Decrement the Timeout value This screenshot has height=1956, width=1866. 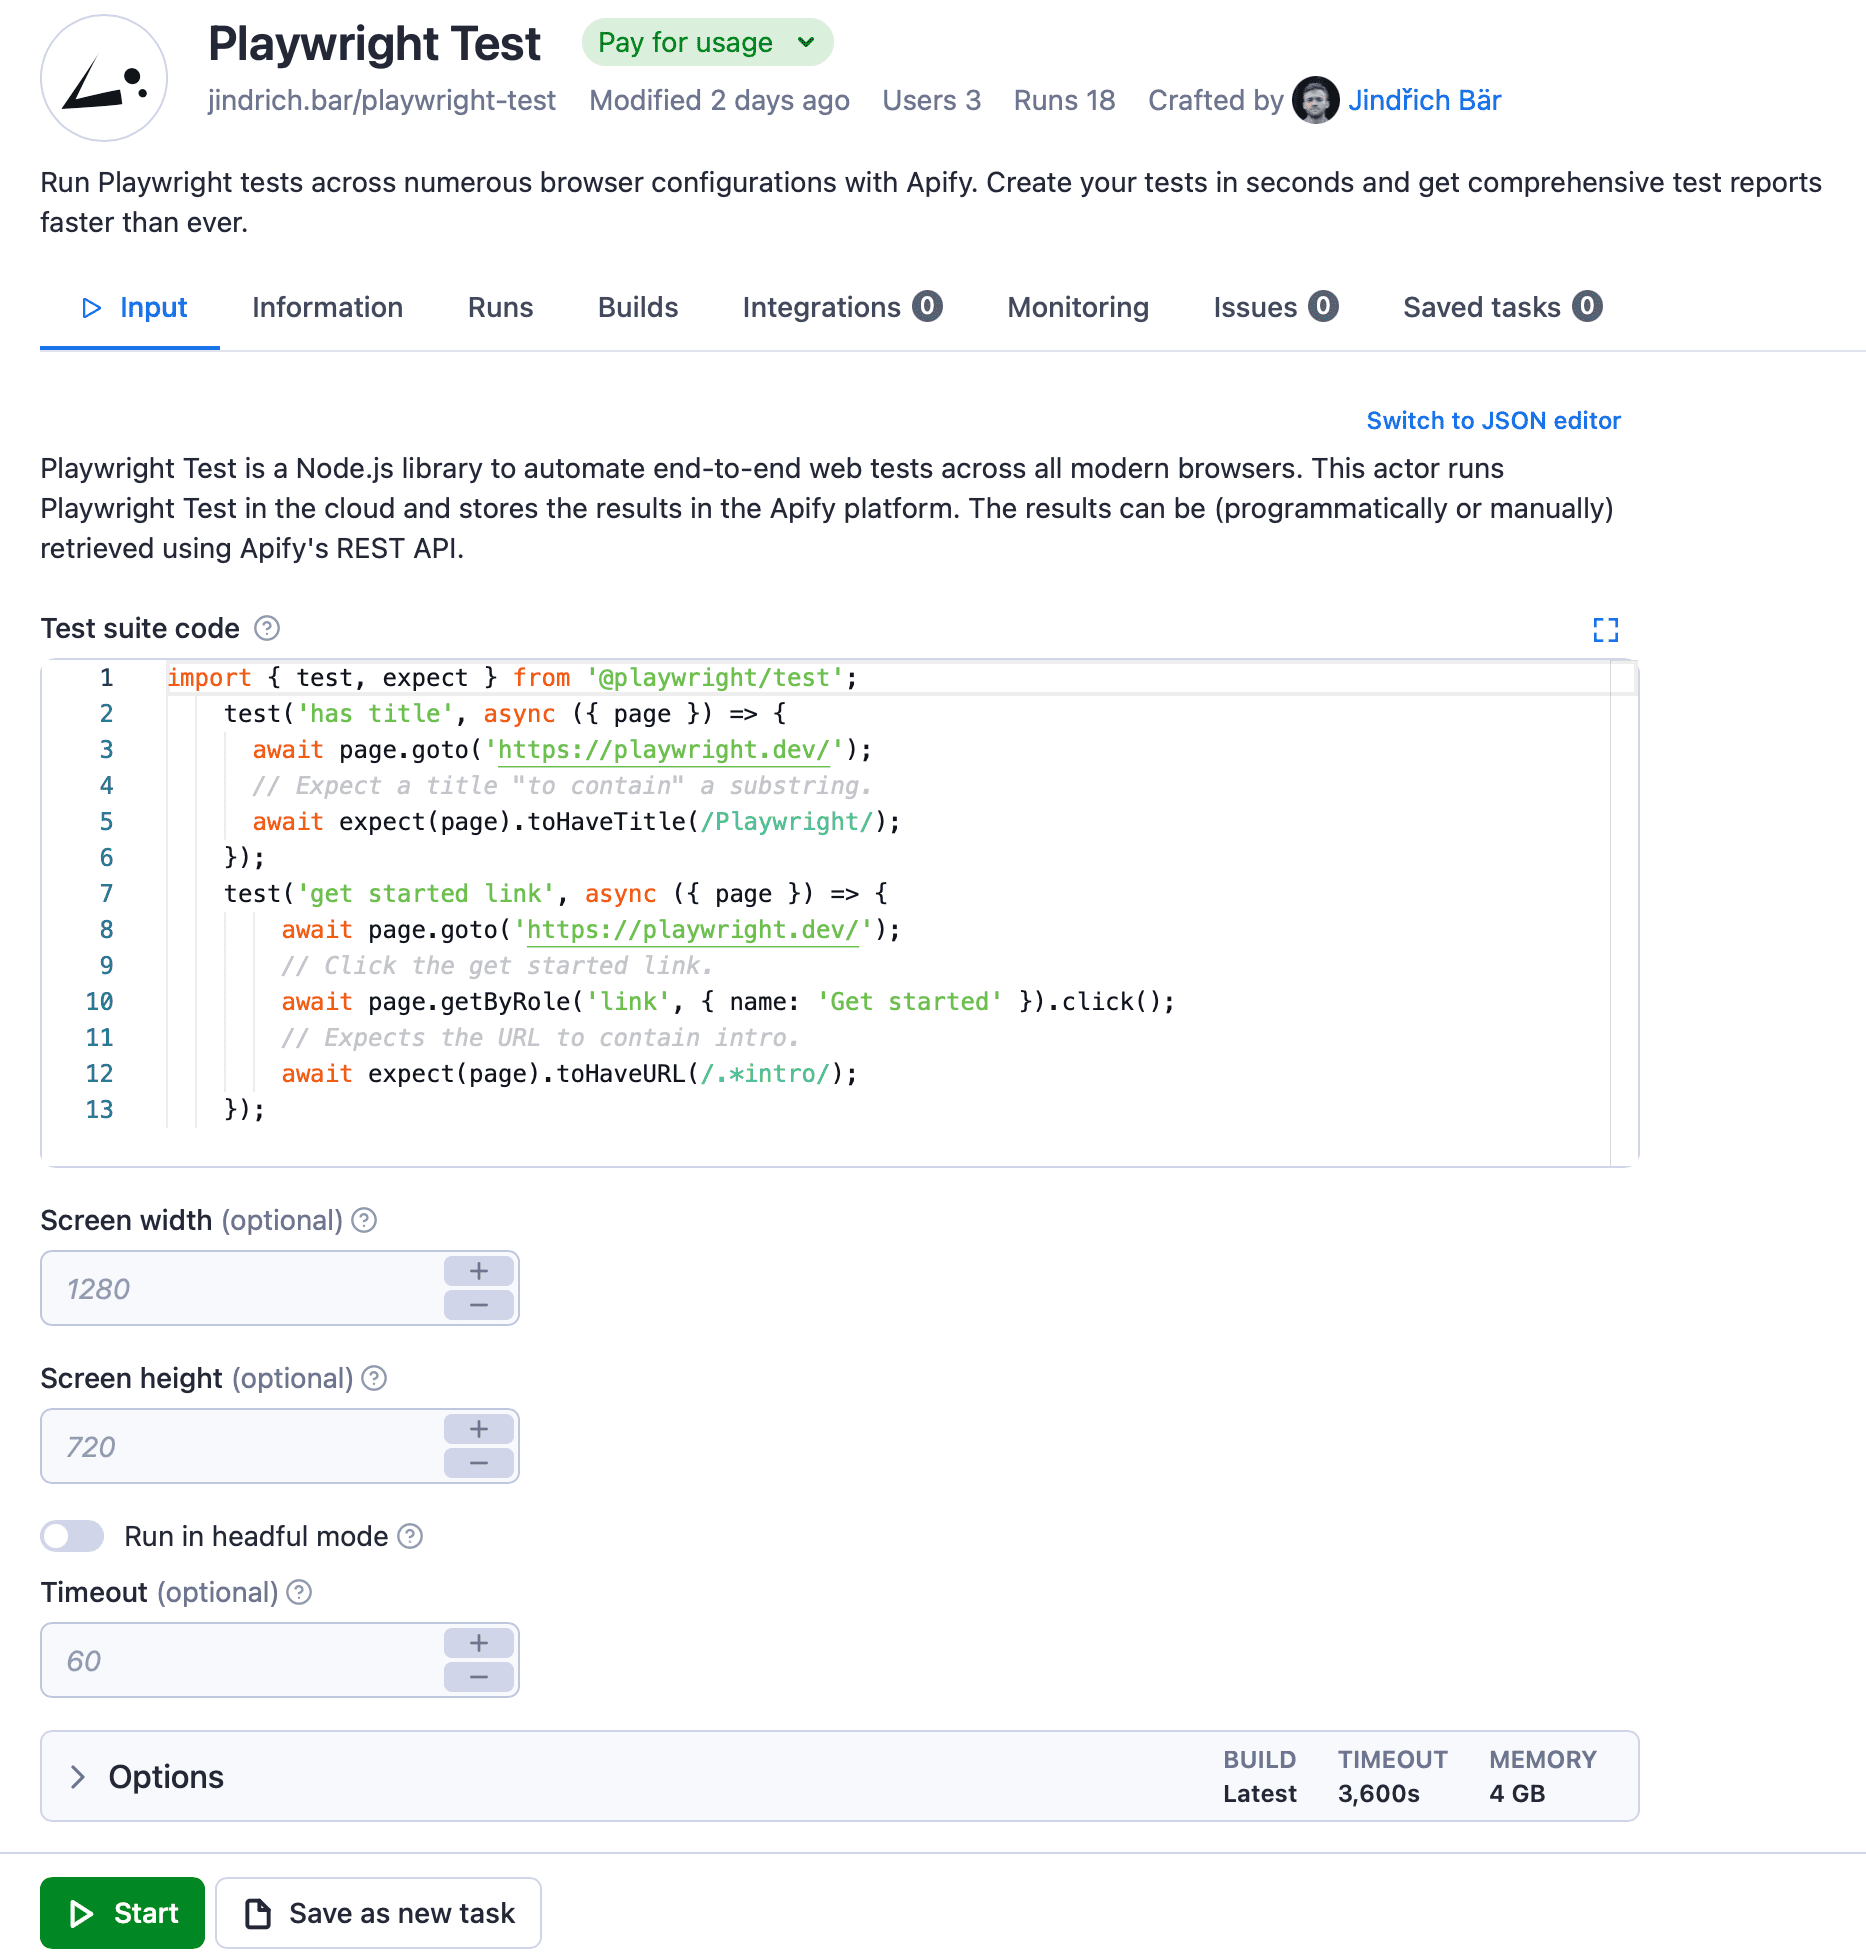pos(479,1676)
